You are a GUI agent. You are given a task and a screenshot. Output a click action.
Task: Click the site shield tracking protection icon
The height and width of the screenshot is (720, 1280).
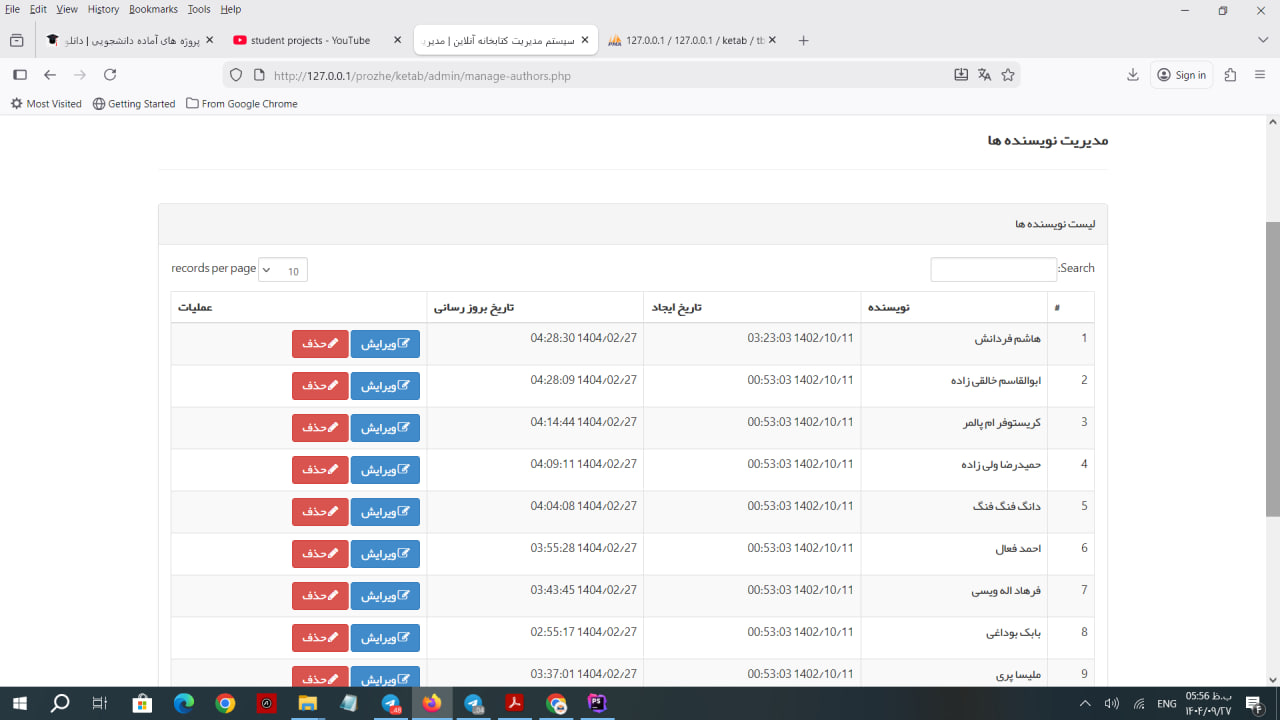pos(236,75)
